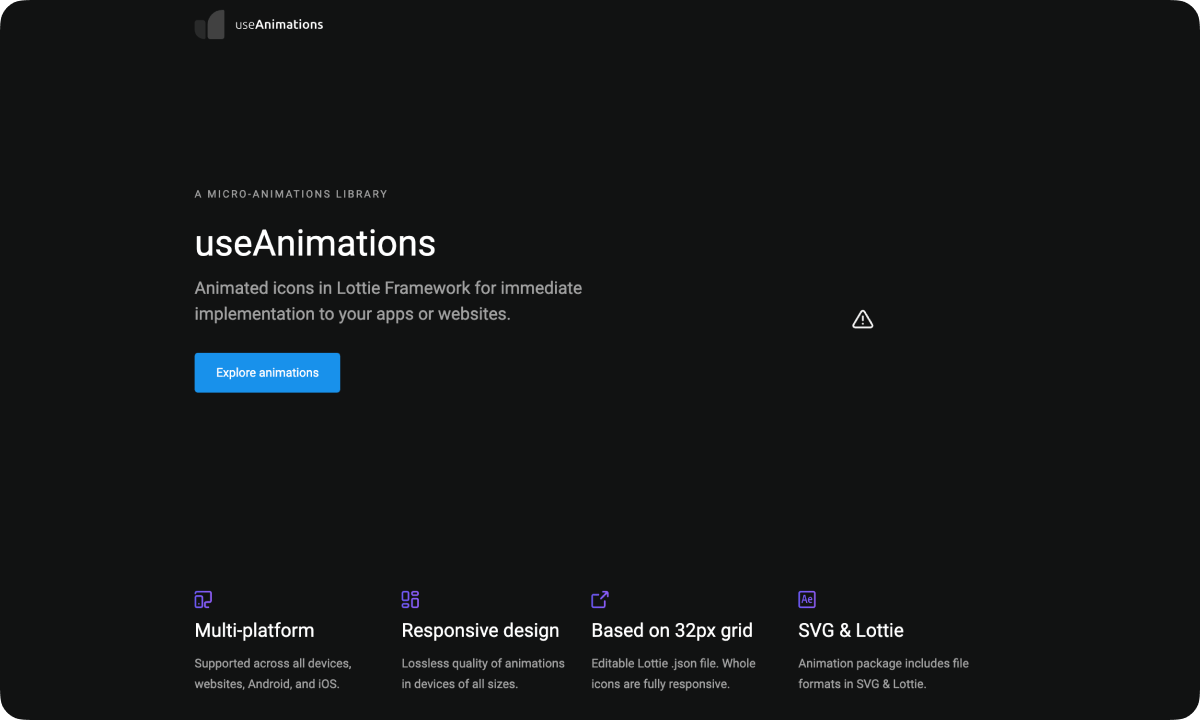Click the useAnimations logo icon
The image size is (1200, 720).
pos(210,25)
